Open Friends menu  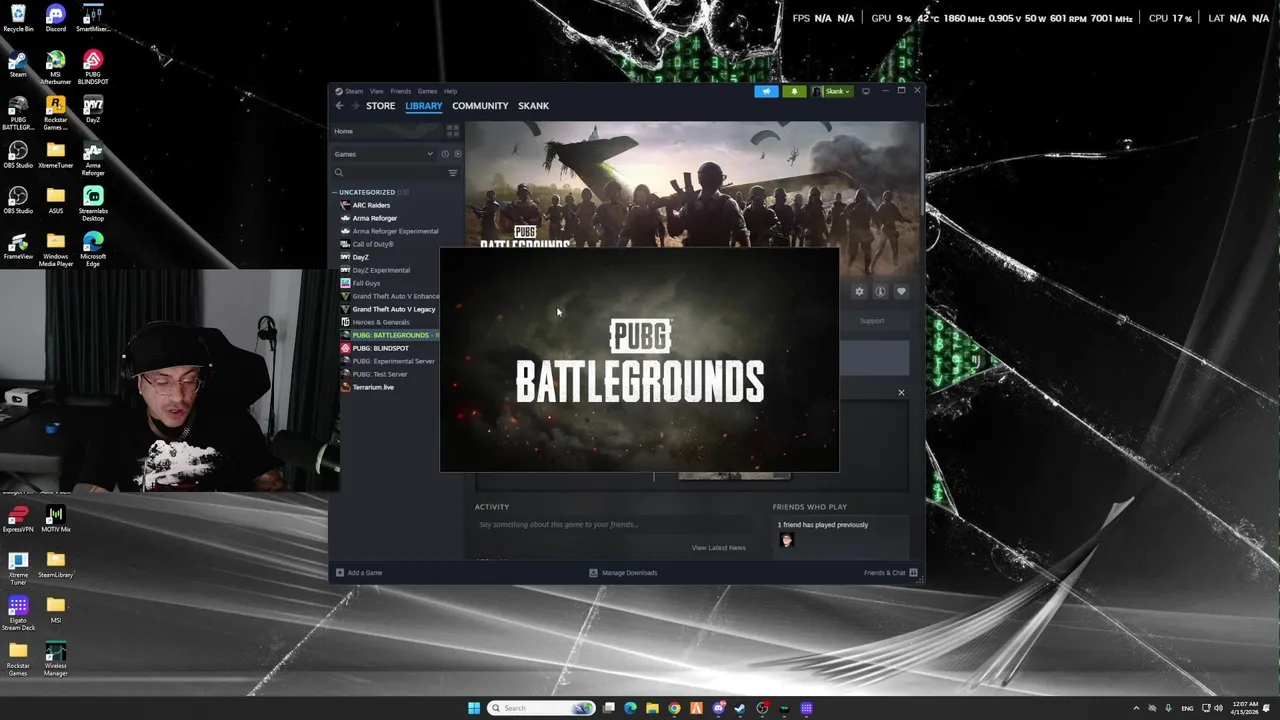click(400, 91)
